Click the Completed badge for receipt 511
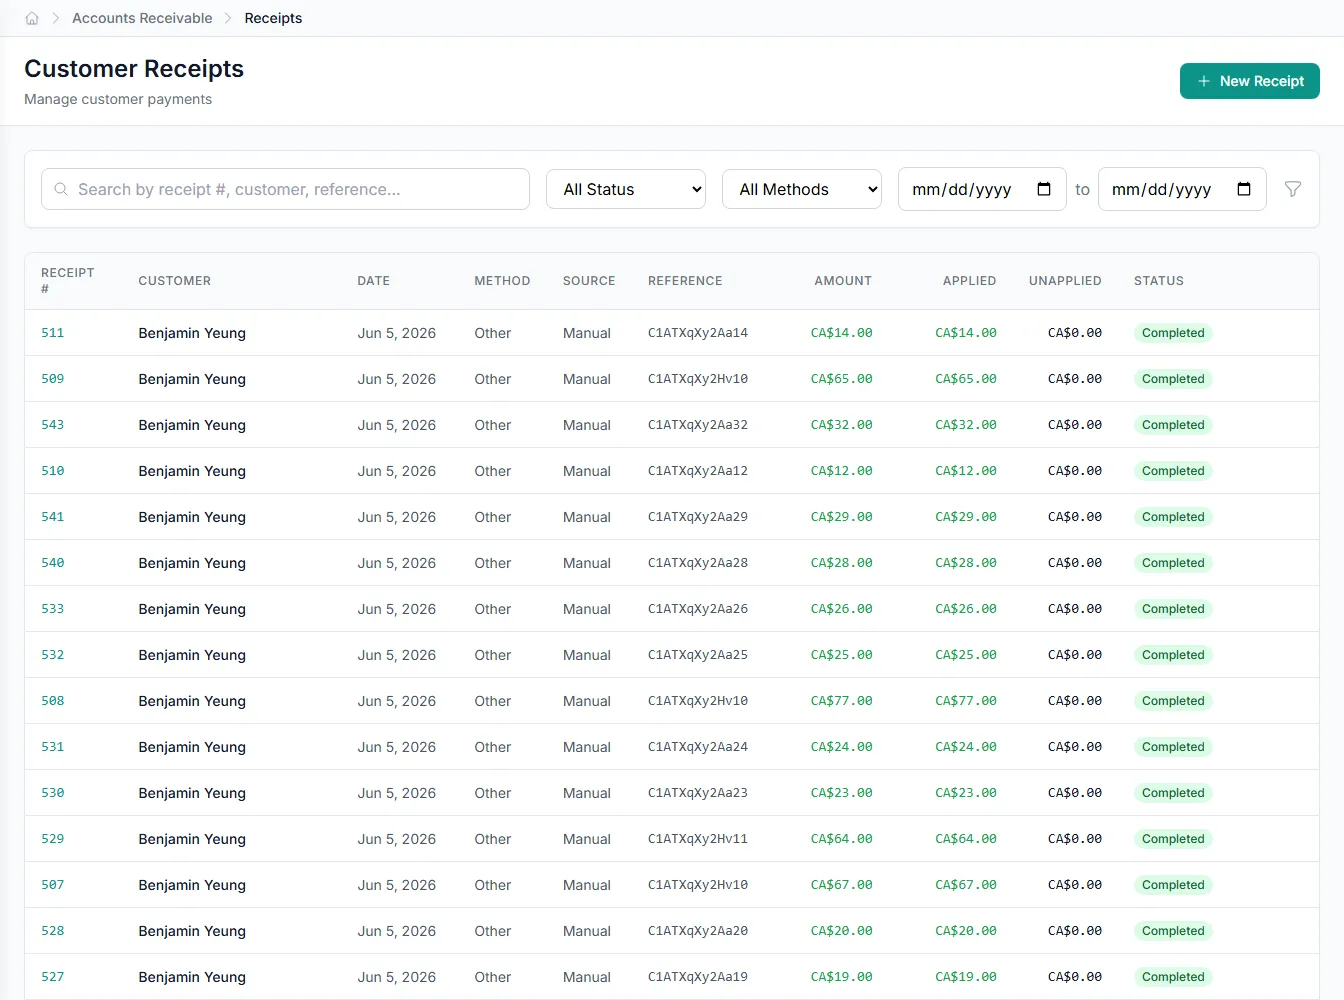Viewport: 1344px width, 1000px height. [x=1173, y=333]
